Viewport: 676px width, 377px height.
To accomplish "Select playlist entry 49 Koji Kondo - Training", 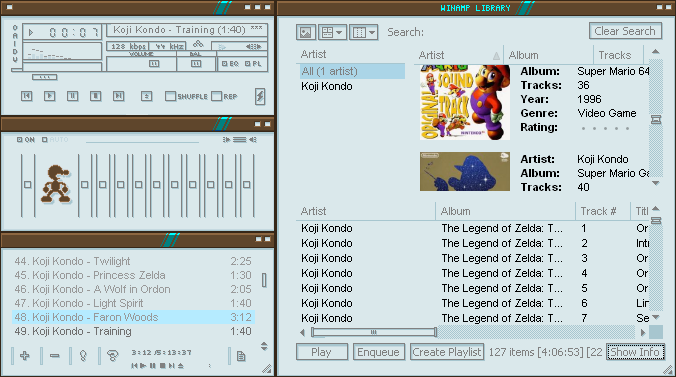I will click(133, 331).
